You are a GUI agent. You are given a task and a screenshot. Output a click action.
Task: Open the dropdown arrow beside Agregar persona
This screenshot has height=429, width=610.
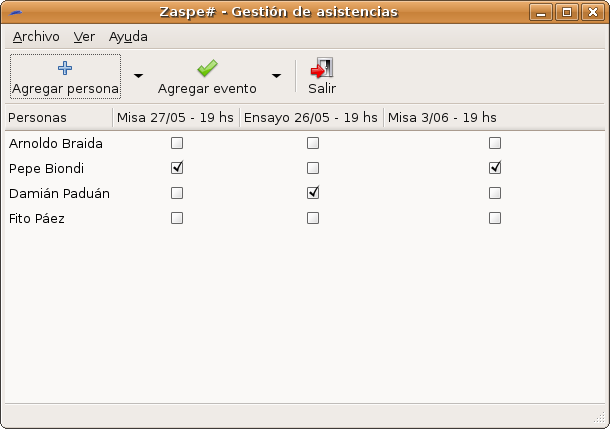[x=138, y=76]
